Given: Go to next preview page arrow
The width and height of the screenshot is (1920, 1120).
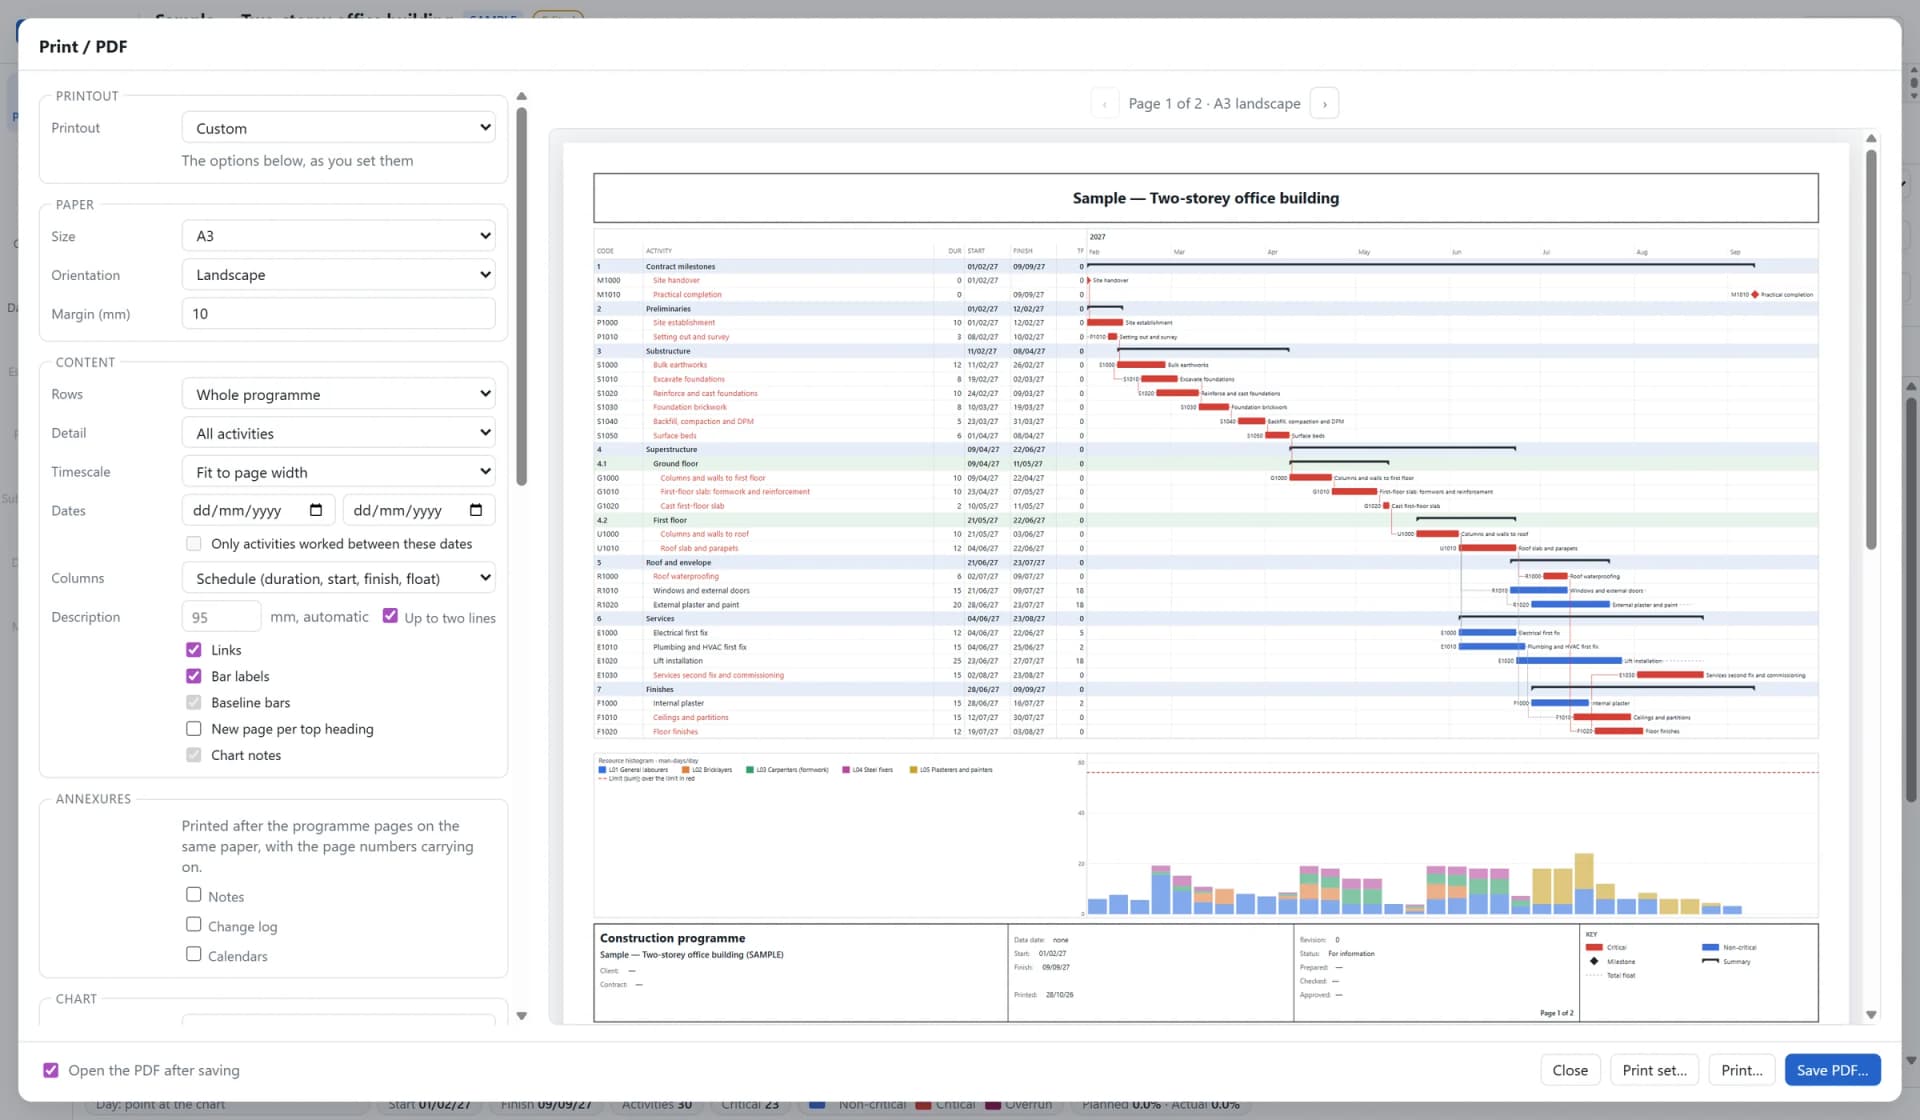Looking at the screenshot, I should coord(1324,103).
